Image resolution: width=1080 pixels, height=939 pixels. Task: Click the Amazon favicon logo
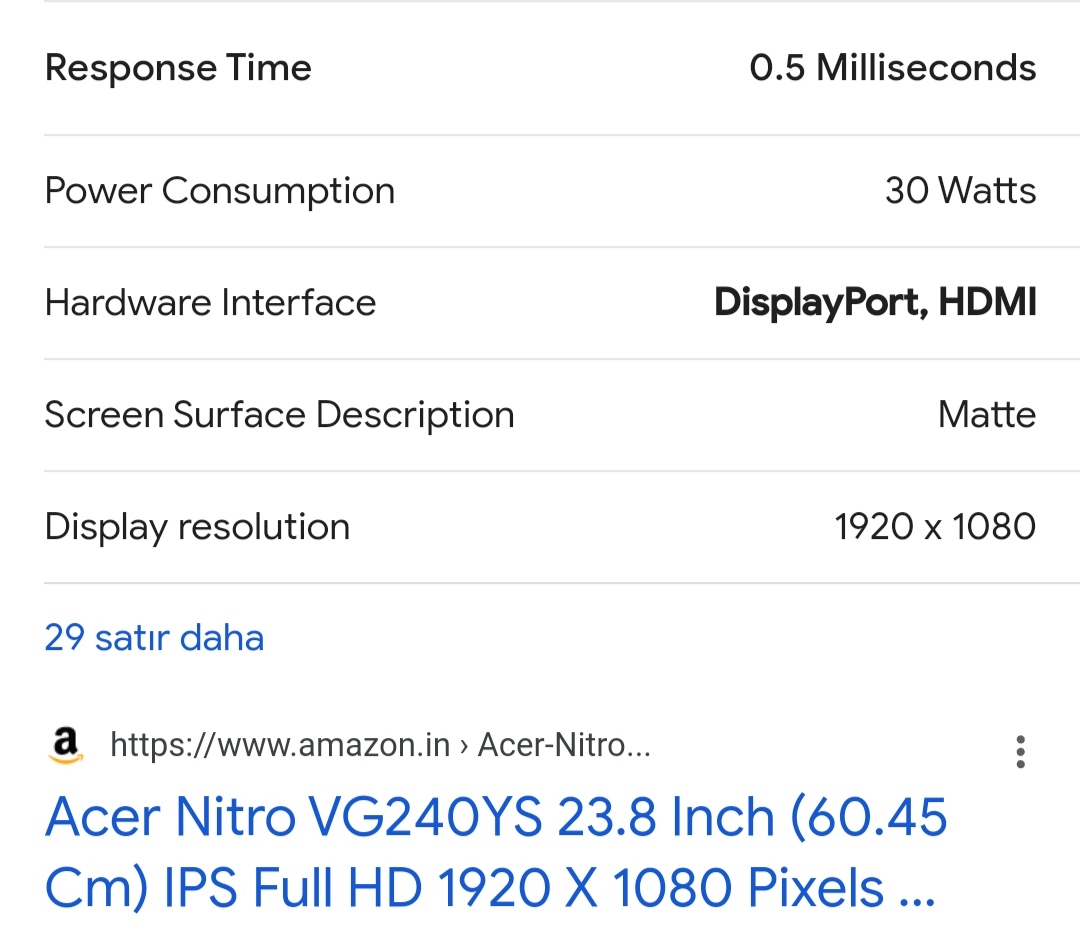66,746
